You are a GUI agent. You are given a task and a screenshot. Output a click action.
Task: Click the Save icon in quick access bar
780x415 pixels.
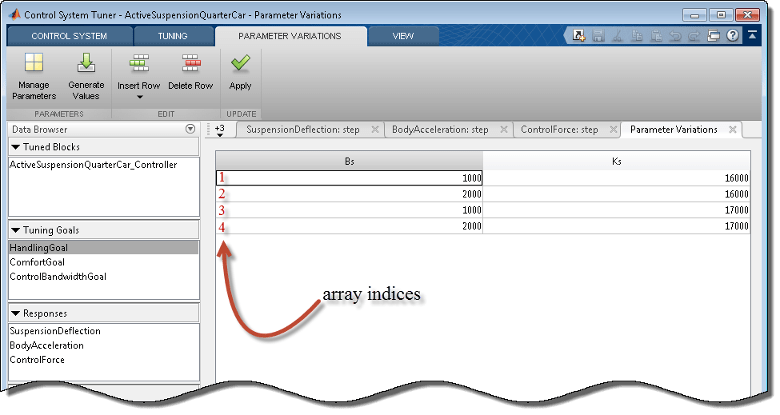click(x=598, y=35)
